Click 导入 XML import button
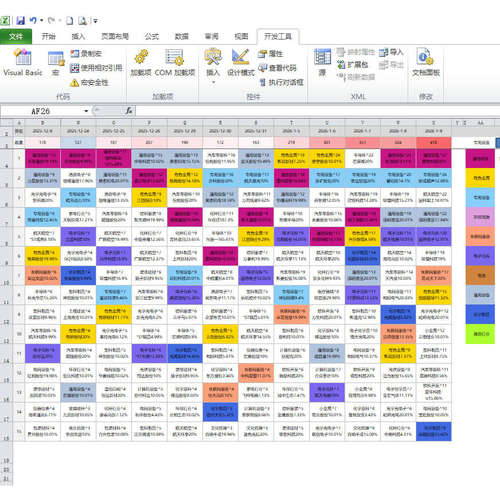The height and width of the screenshot is (500, 500). tap(391, 52)
